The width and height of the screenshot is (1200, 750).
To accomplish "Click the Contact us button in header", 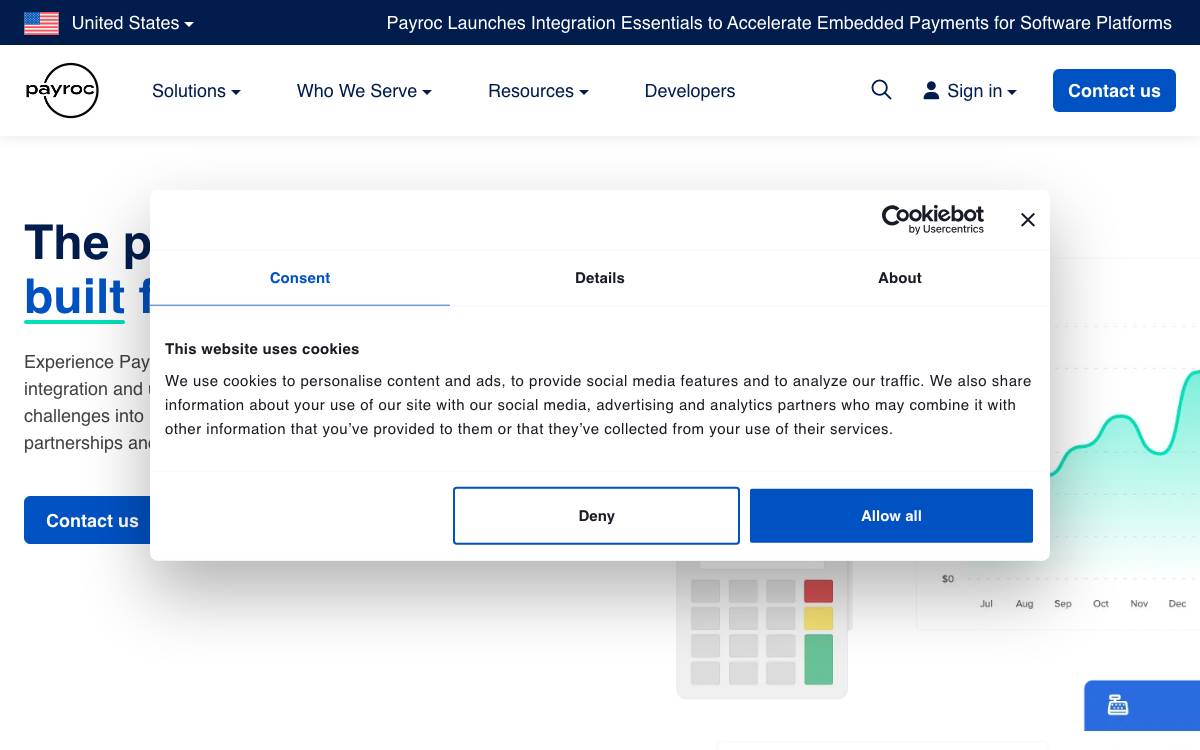I will tap(1114, 91).
